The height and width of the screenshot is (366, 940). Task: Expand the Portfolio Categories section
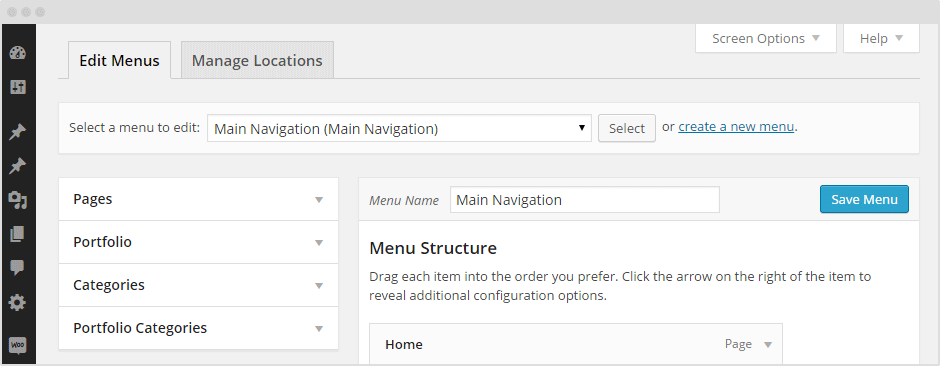click(x=198, y=328)
